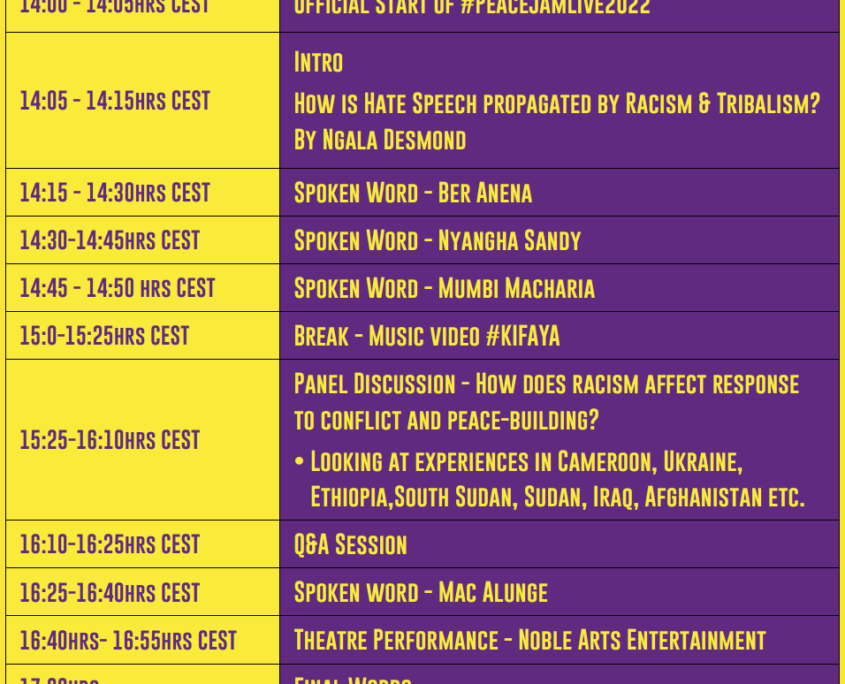Click the bullet listing Cameroon, Ukraine experiences
This screenshot has height=684, width=845.
(x=550, y=479)
